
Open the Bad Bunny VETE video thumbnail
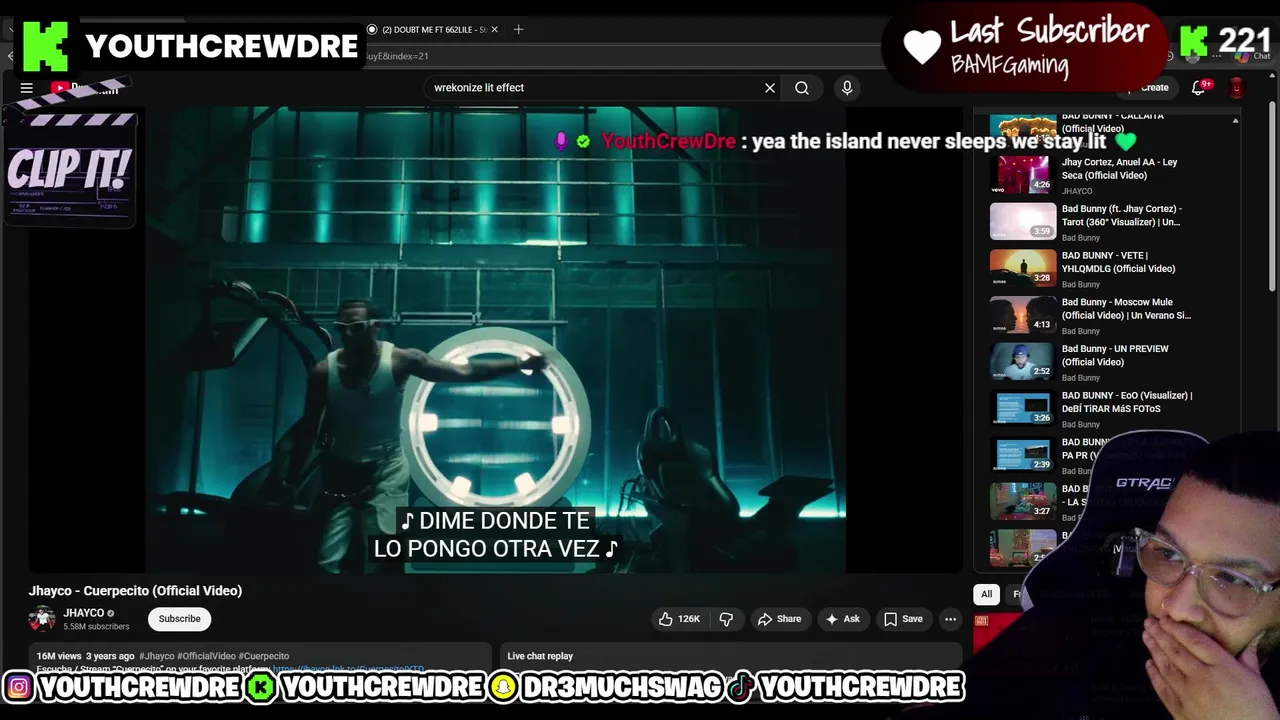[1023, 268]
